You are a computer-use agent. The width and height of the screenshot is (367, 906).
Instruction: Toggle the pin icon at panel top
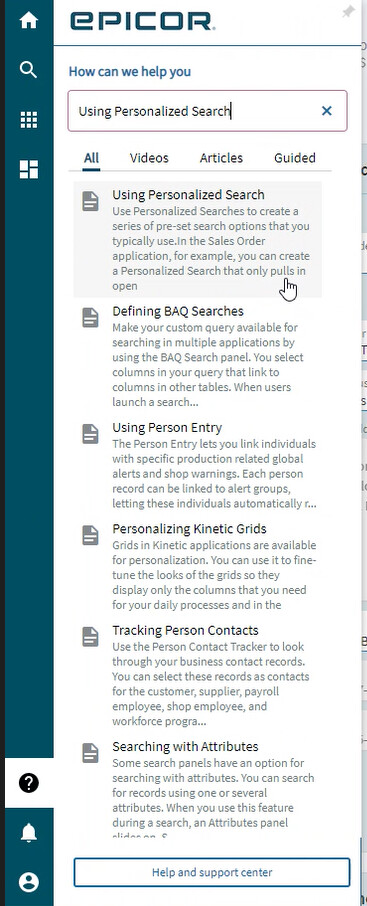[x=347, y=12]
